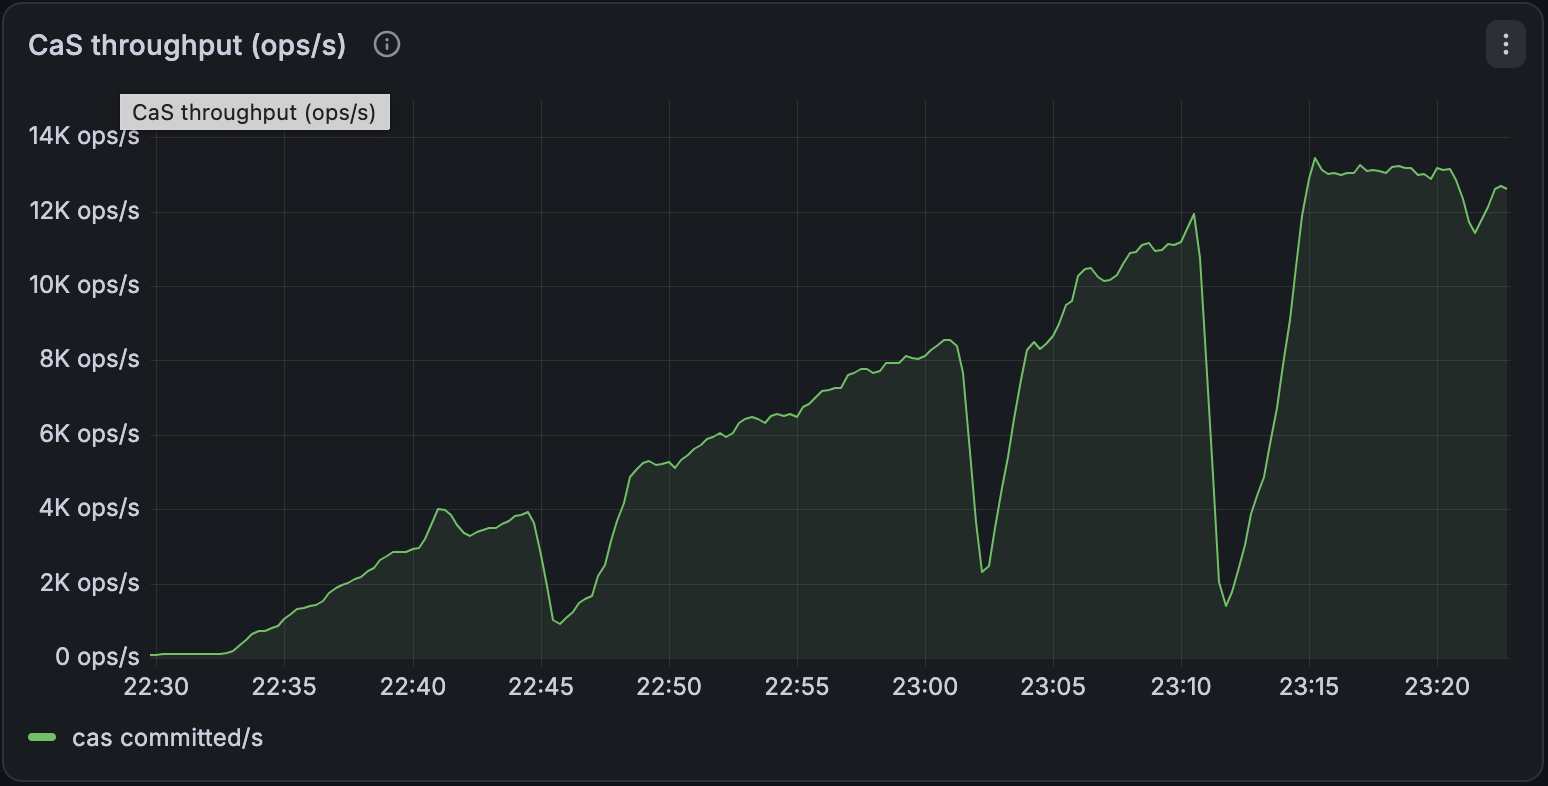Click the '4K ops/s' y-axis label
This screenshot has height=786, width=1548.
[x=90, y=508]
